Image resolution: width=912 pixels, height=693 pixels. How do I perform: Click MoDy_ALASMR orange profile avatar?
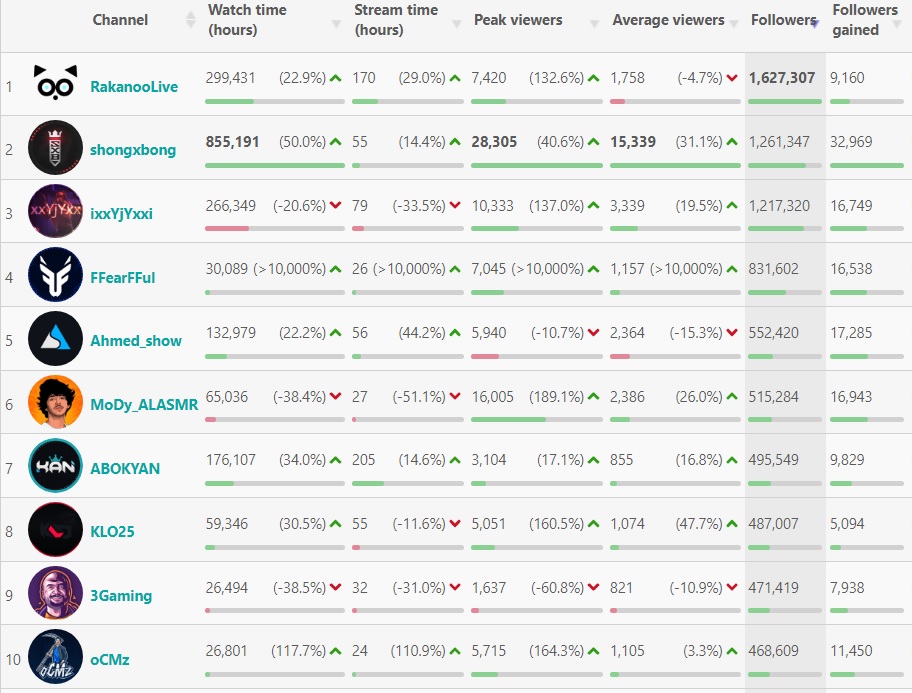point(55,403)
